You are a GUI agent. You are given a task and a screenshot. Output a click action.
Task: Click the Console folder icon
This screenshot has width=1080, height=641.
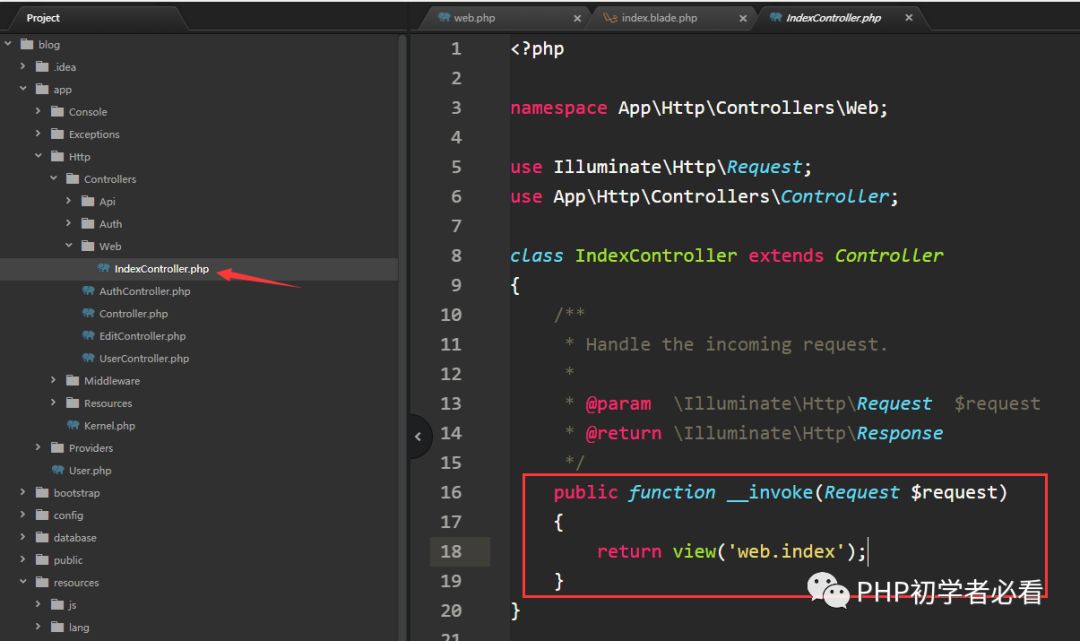click(57, 112)
